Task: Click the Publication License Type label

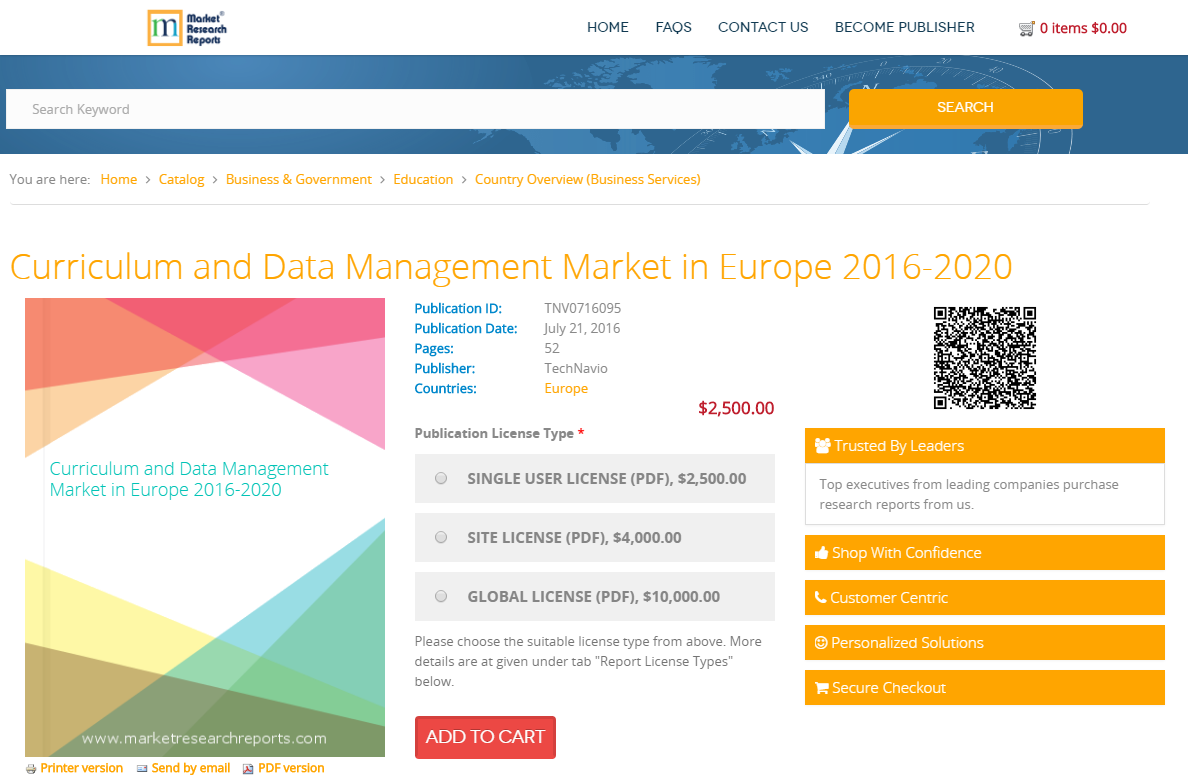Action: tap(494, 433)
